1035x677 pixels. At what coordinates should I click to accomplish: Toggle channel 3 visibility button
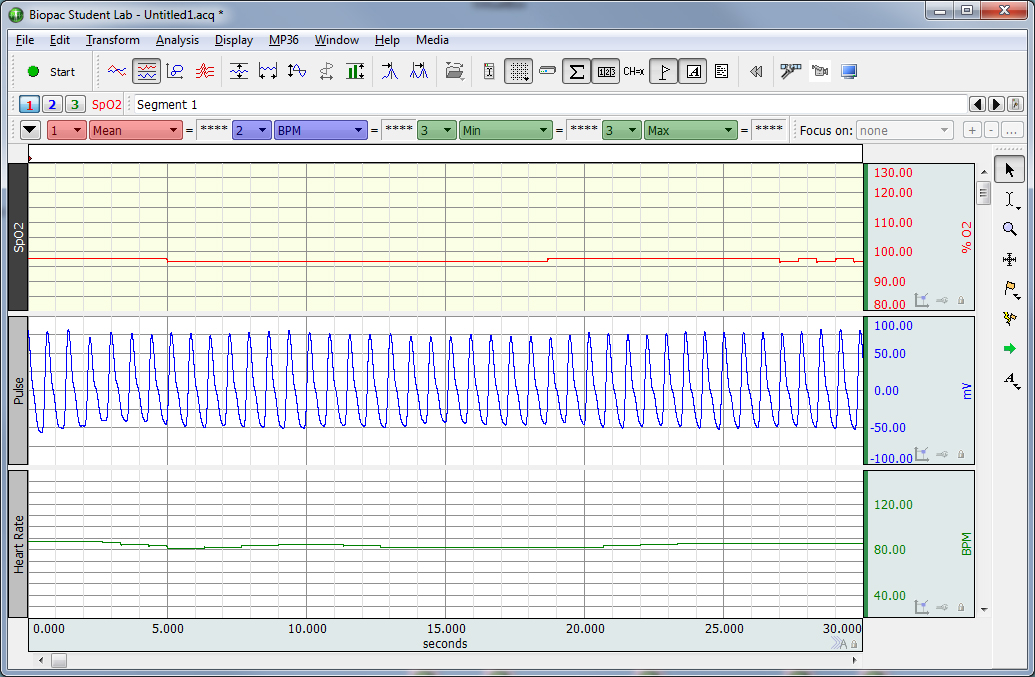point(73,105)
